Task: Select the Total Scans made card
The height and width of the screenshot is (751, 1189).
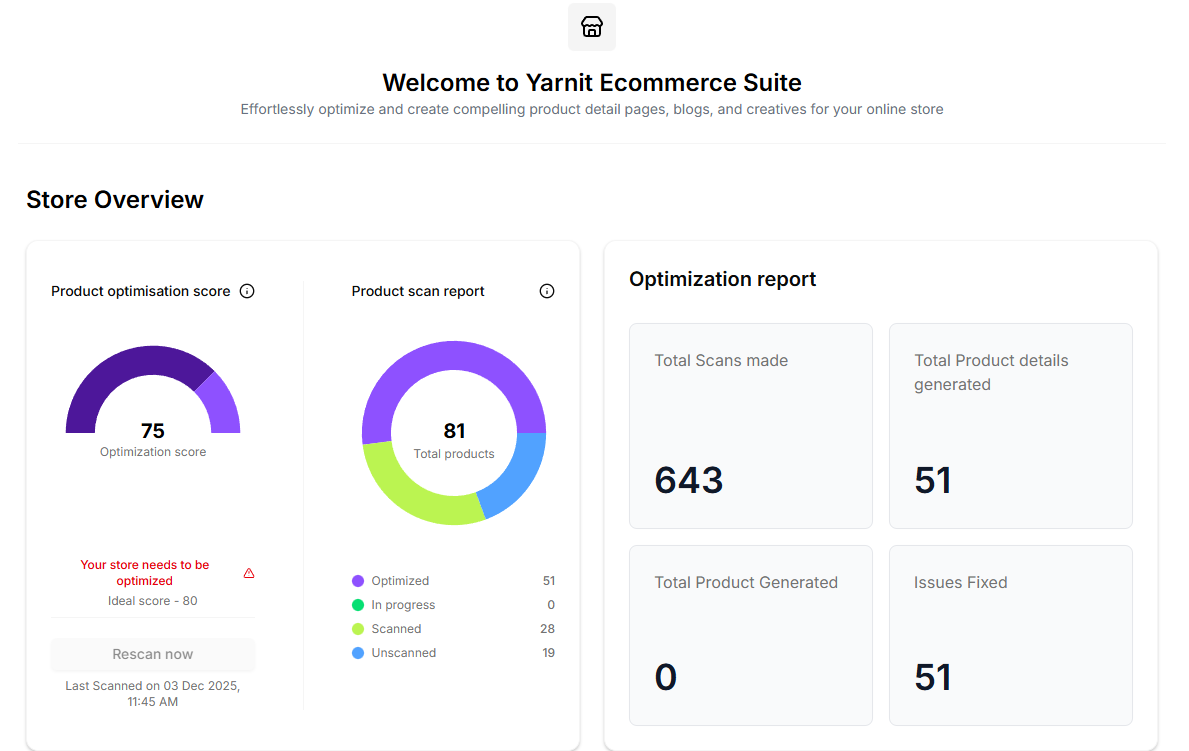Action: [x=751, y=426]
